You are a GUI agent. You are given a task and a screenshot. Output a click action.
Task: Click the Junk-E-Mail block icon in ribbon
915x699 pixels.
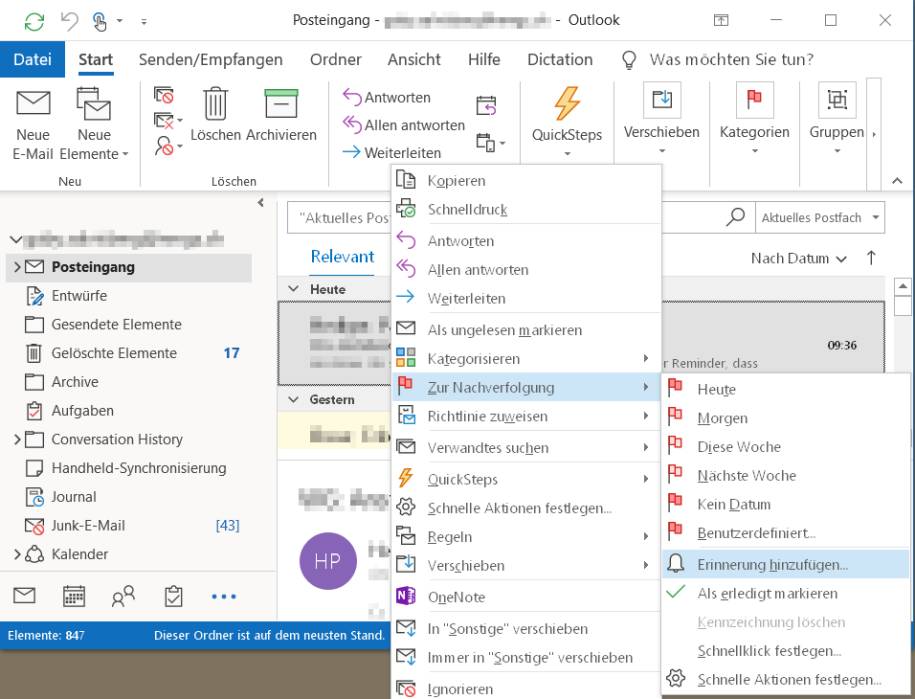pyautogui.click(x=165, y=145)
